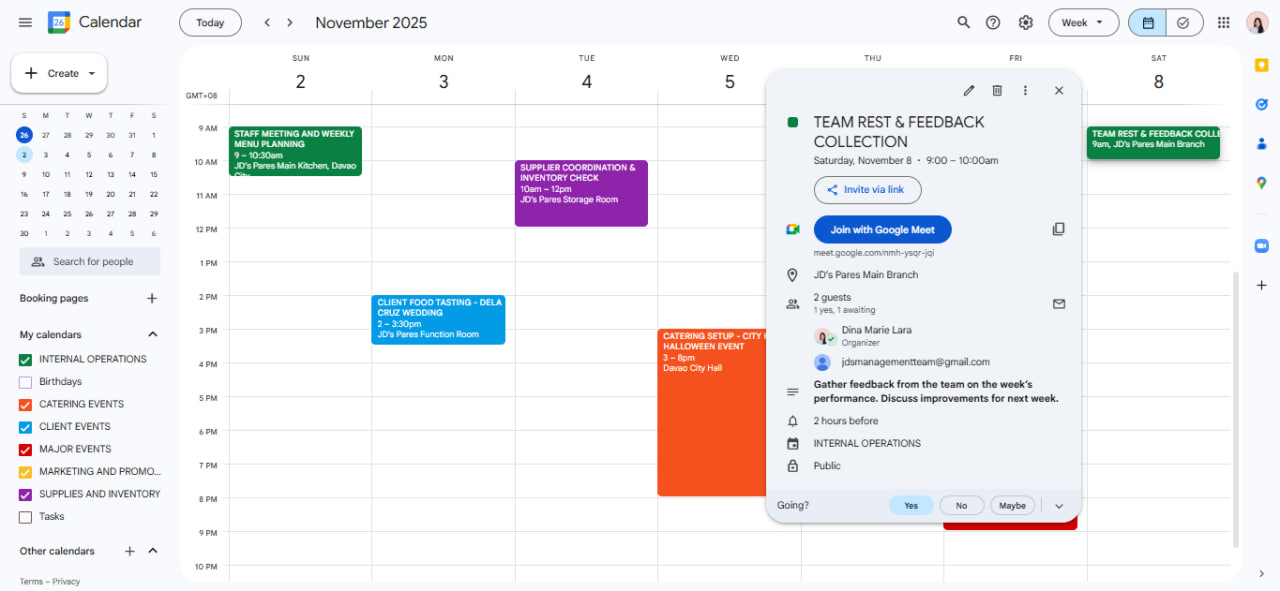Open Staff Meeting and Weekly Menu Planning event
The image size is (1280, 591).
coord(295,150)
